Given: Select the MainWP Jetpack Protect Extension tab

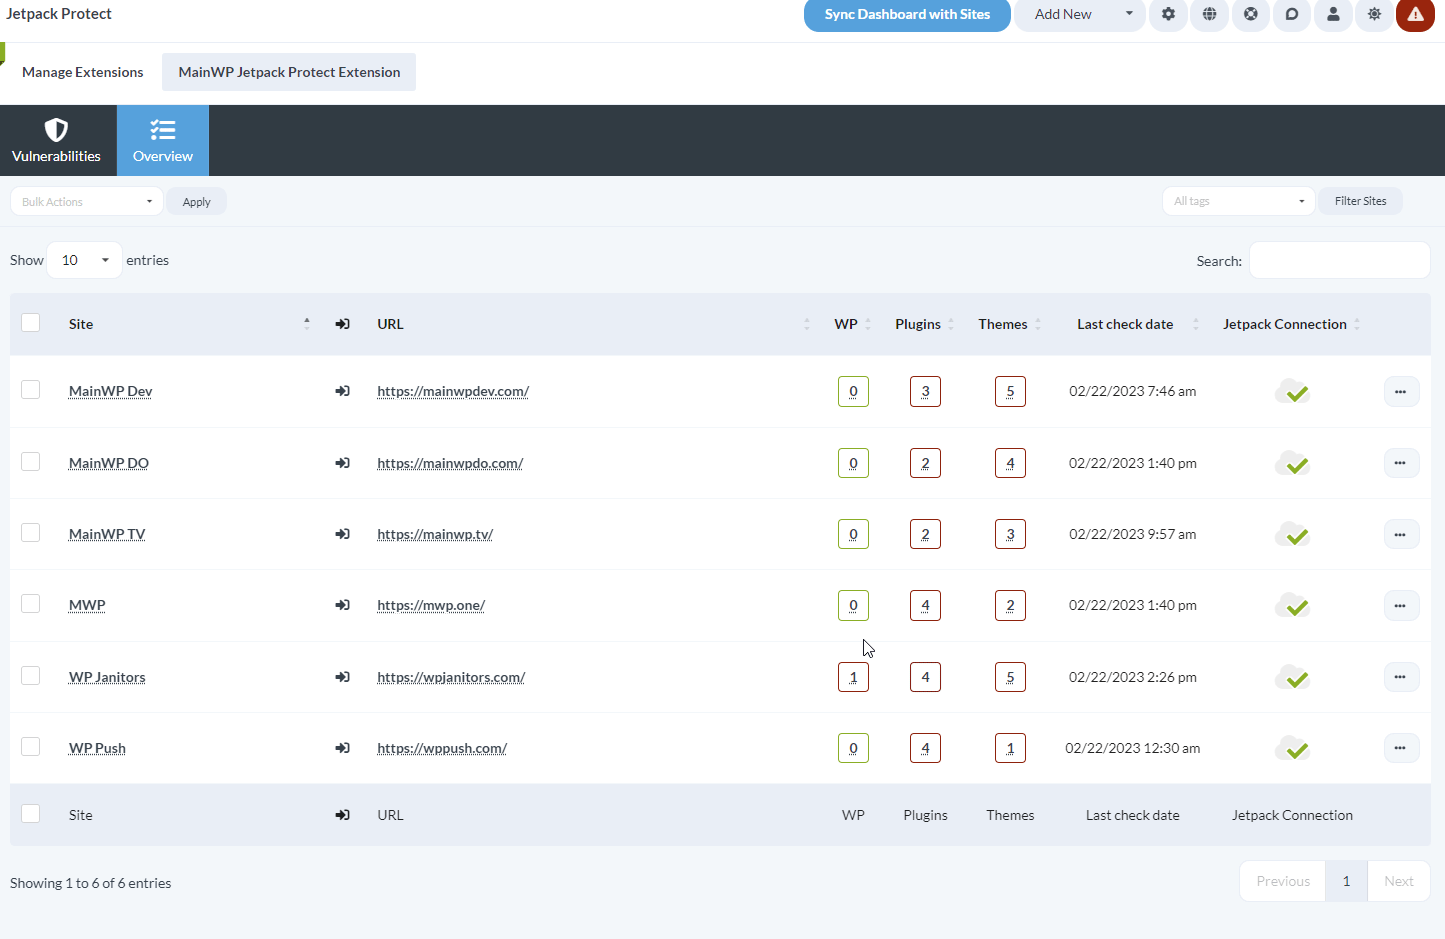Looking at the screenshot, I should (x=288, y=71).
